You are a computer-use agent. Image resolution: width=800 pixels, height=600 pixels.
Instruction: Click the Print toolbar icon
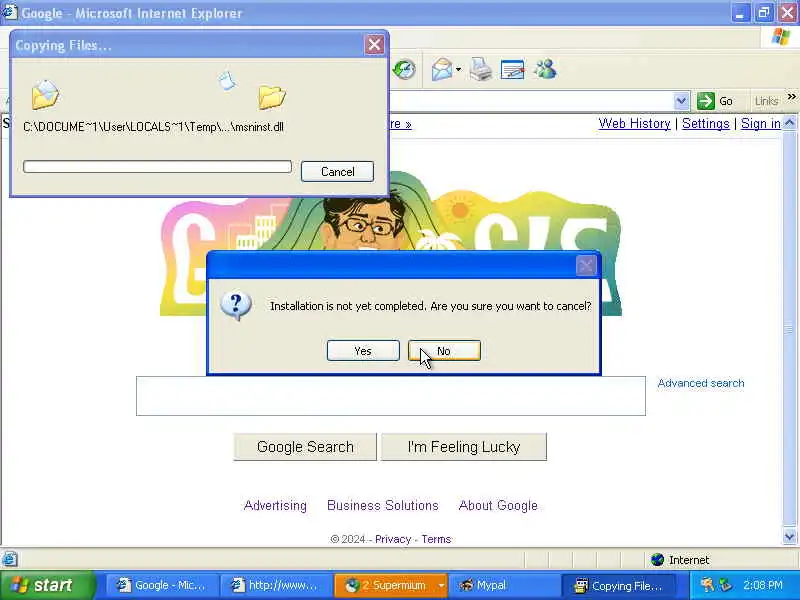[481, 69]
